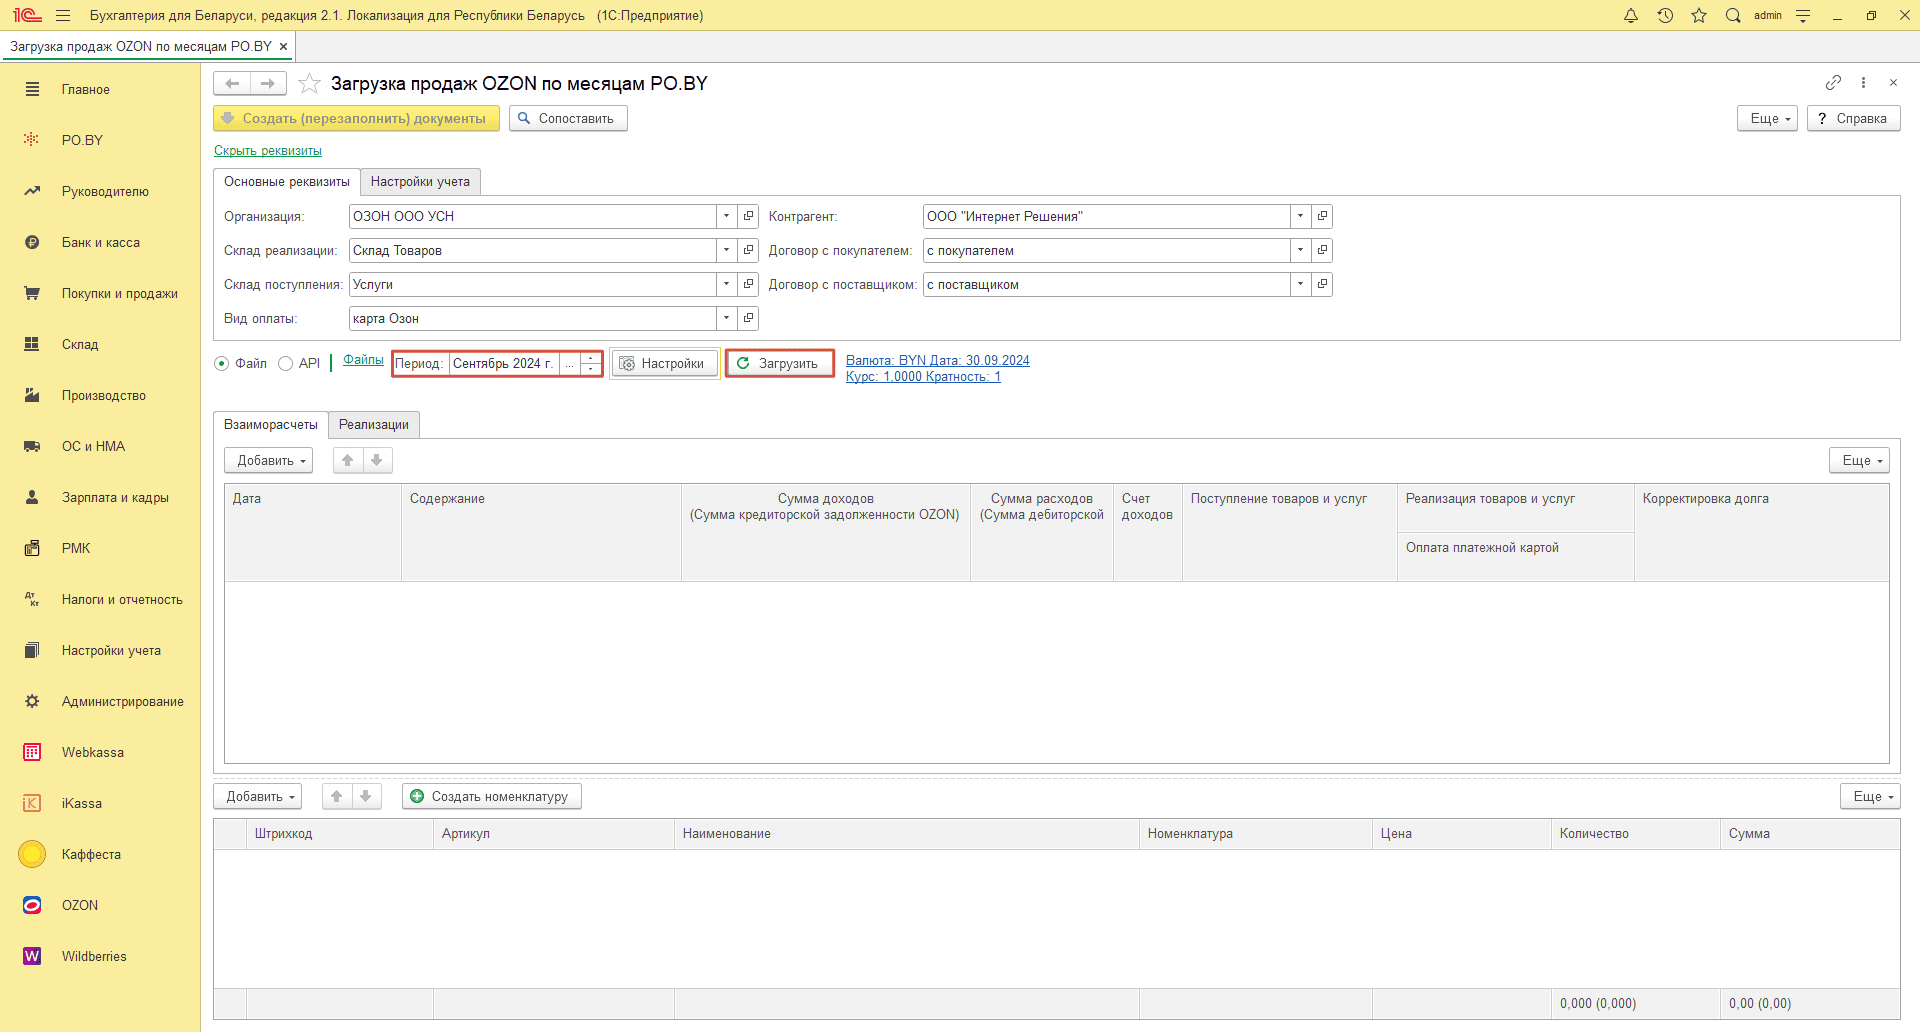Switch to Реализации tab

pyautogui.click(x=374, y=424)
